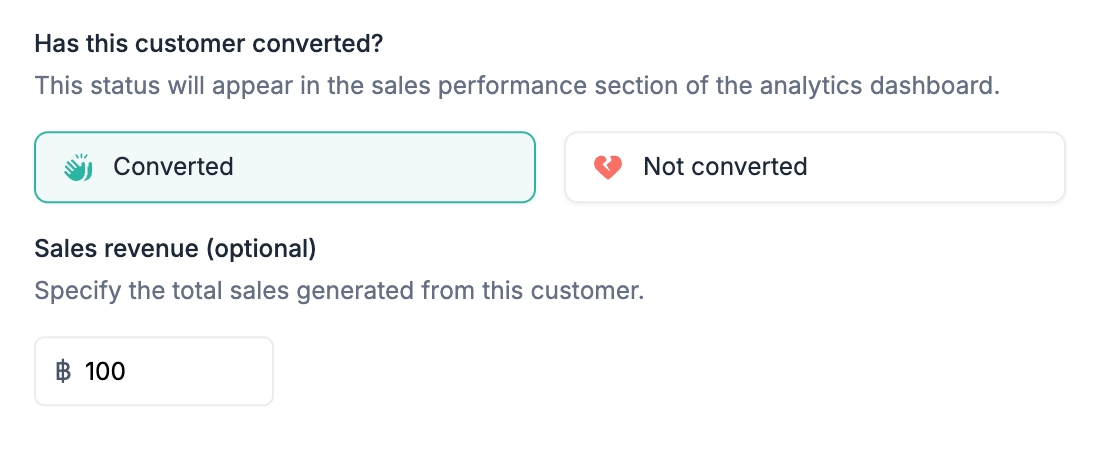Viewport: 1102px width, 458px height.
Task: Click the "Converted" text label
Action: coord(173,167)
